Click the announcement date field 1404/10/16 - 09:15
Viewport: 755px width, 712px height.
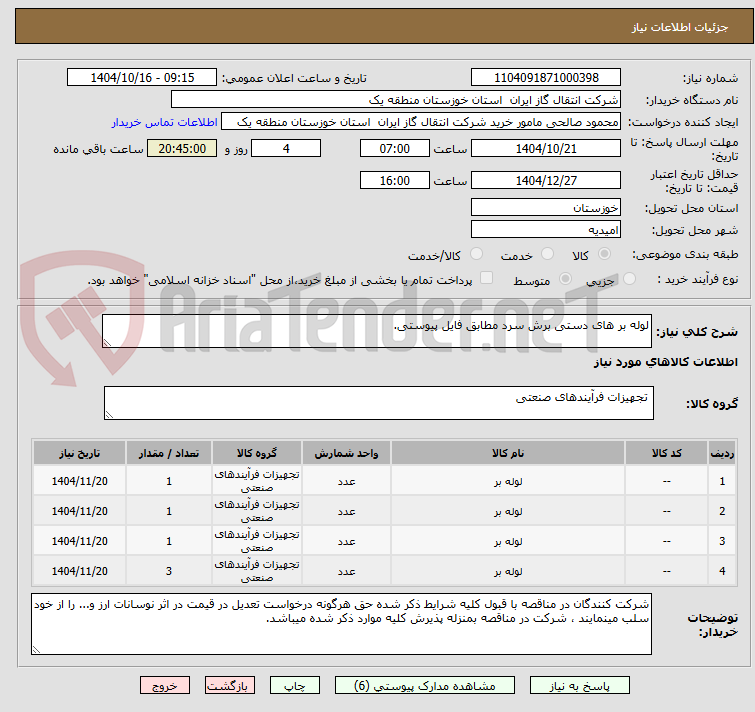[x=142, y=78]
